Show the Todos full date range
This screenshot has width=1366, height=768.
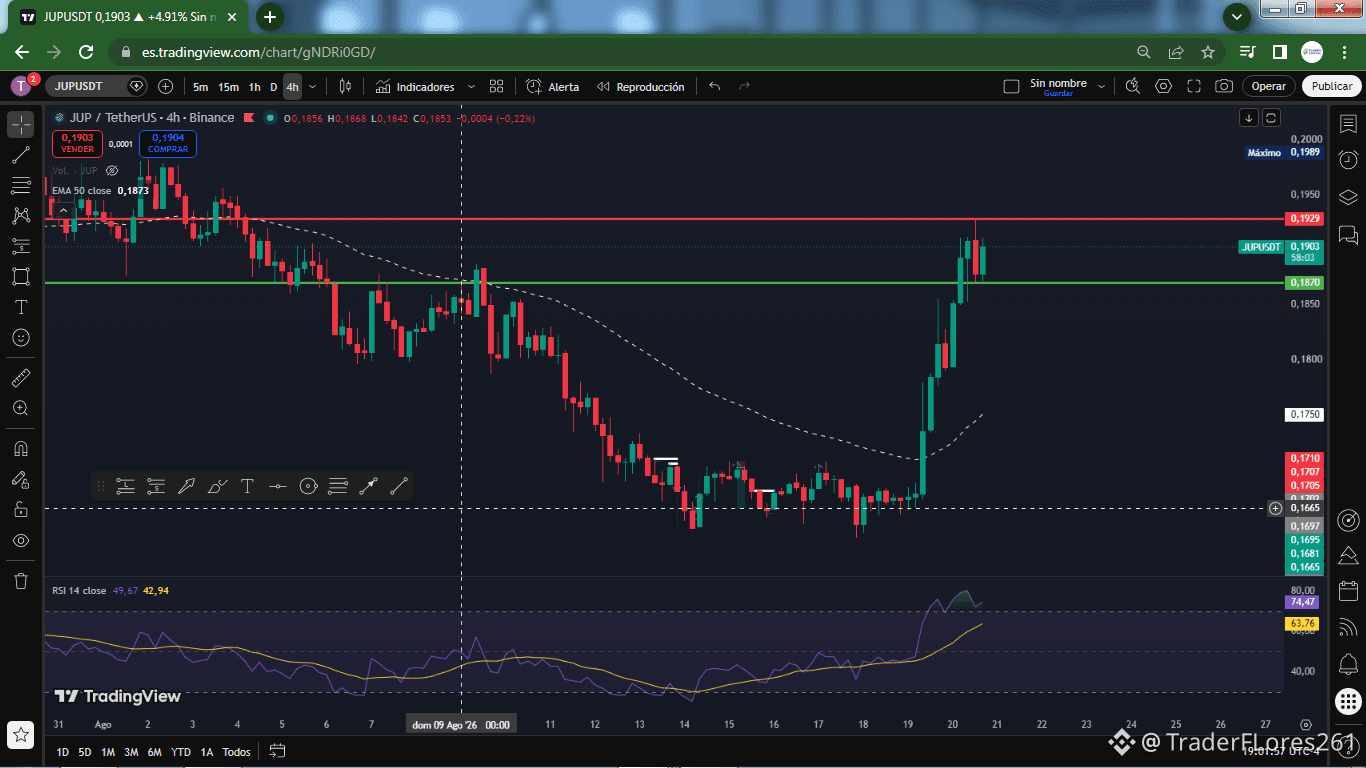[236, 752]
